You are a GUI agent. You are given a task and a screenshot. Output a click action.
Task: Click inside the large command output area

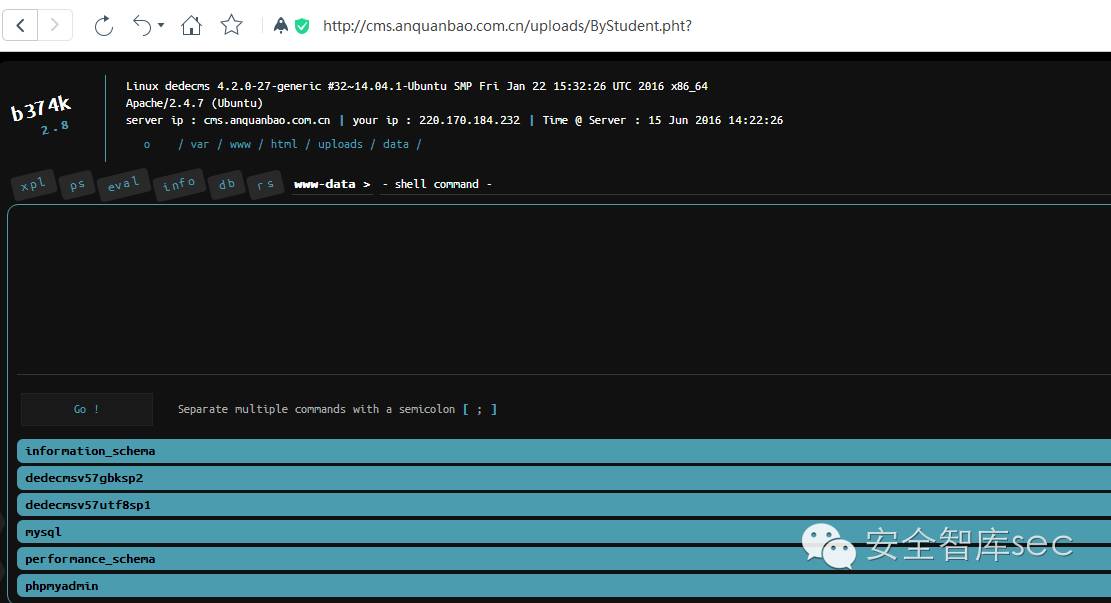pyautogui.click(x=563, y=291)
